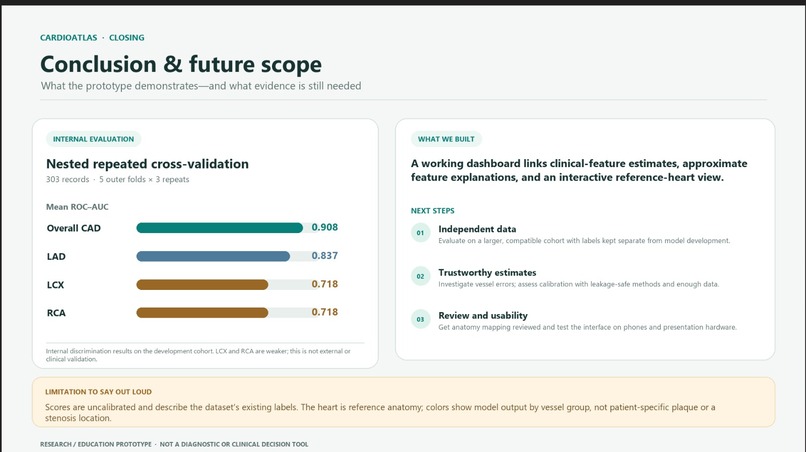Image resolution: width=806 pixels, height=452 pixels.
Task: Click the RCA brown progress bar
Action: [x=202, y=312]
